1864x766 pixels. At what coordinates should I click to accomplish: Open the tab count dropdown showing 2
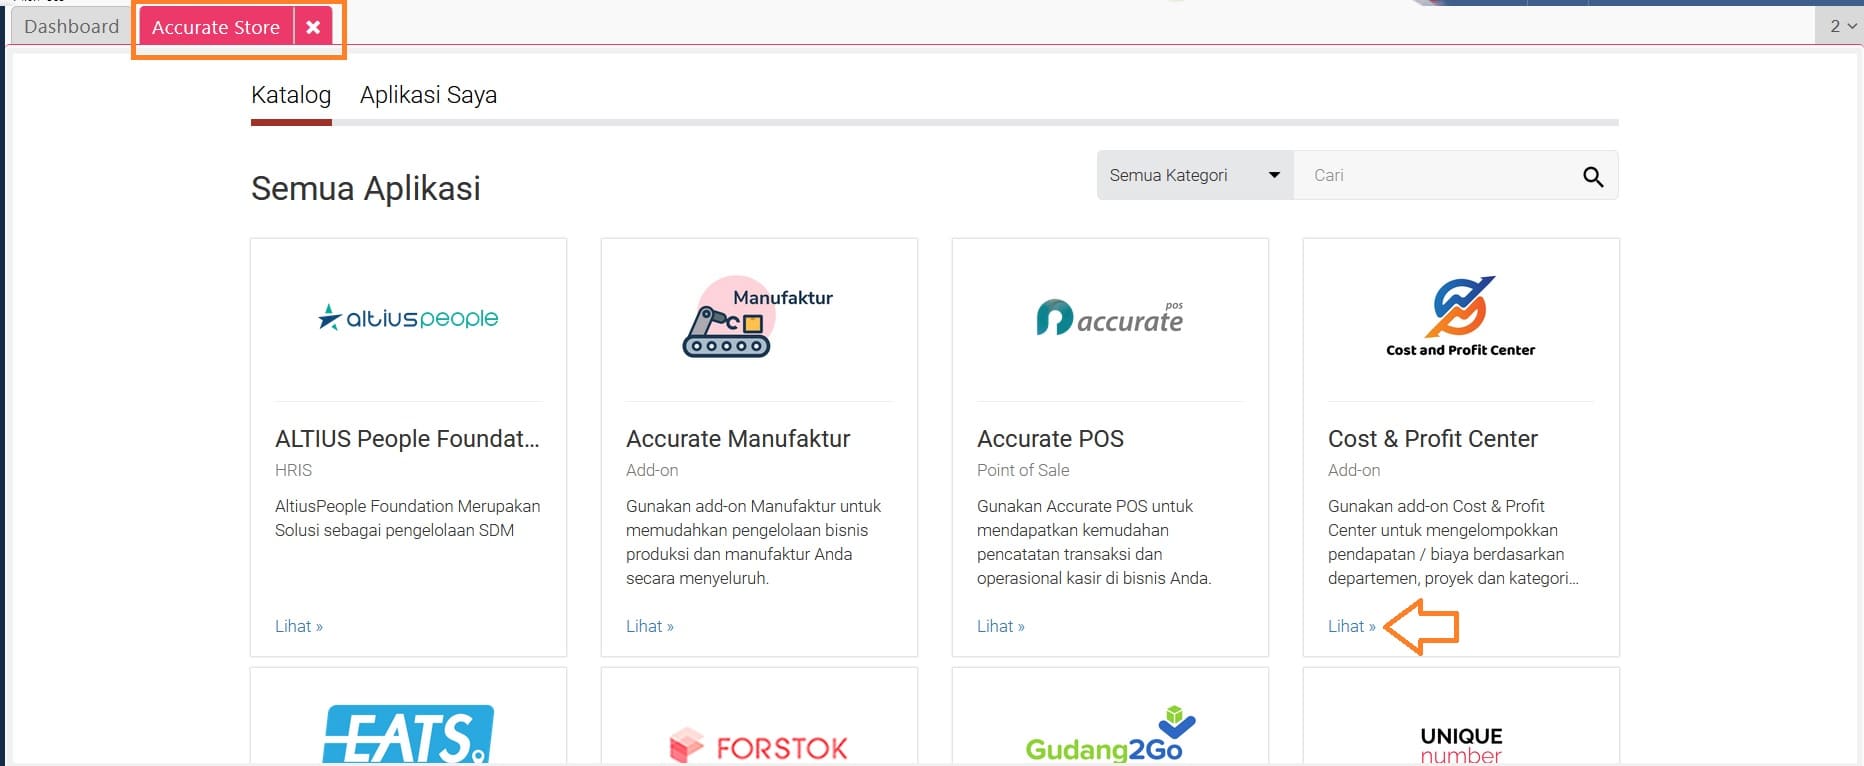1841,26
